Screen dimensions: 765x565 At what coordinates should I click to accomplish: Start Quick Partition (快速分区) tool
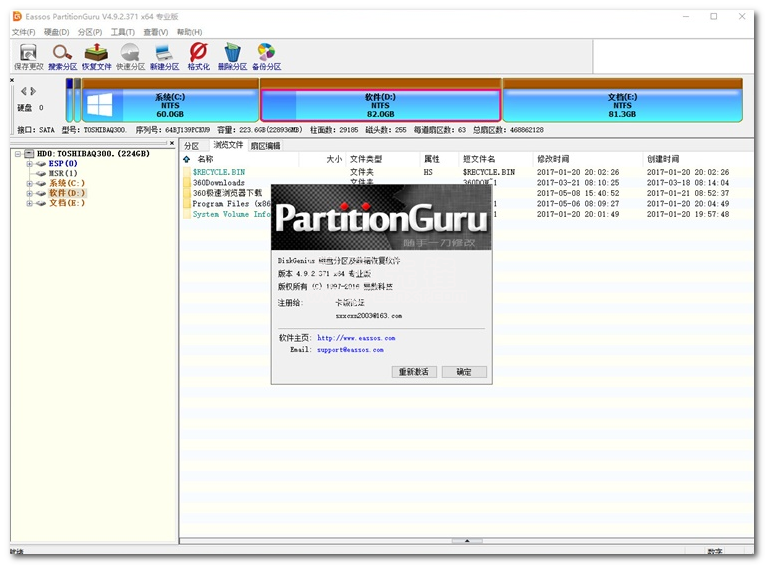(130, 57)
